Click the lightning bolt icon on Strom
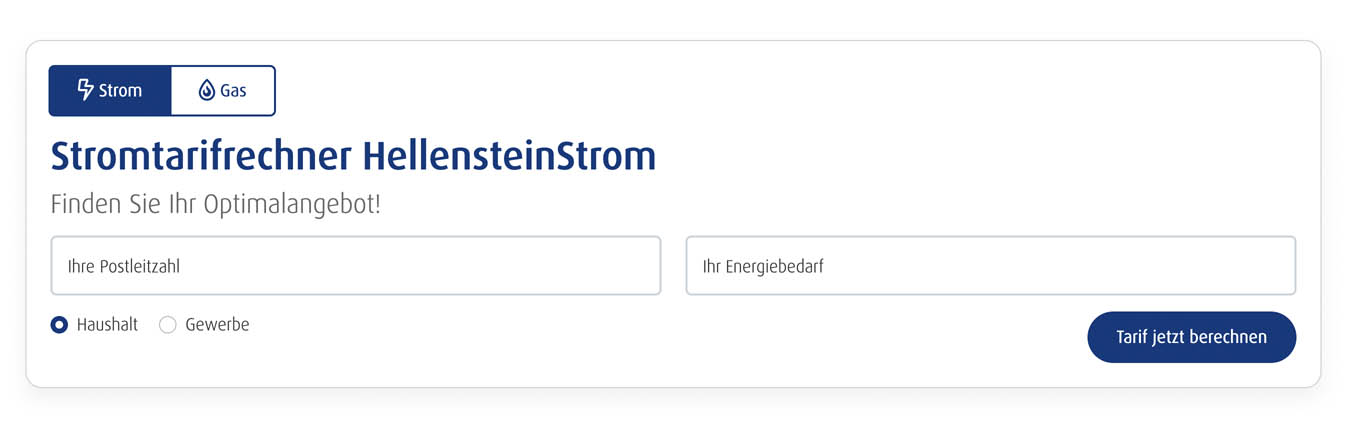Screen dimensions: 1356x433 point(86,90)
